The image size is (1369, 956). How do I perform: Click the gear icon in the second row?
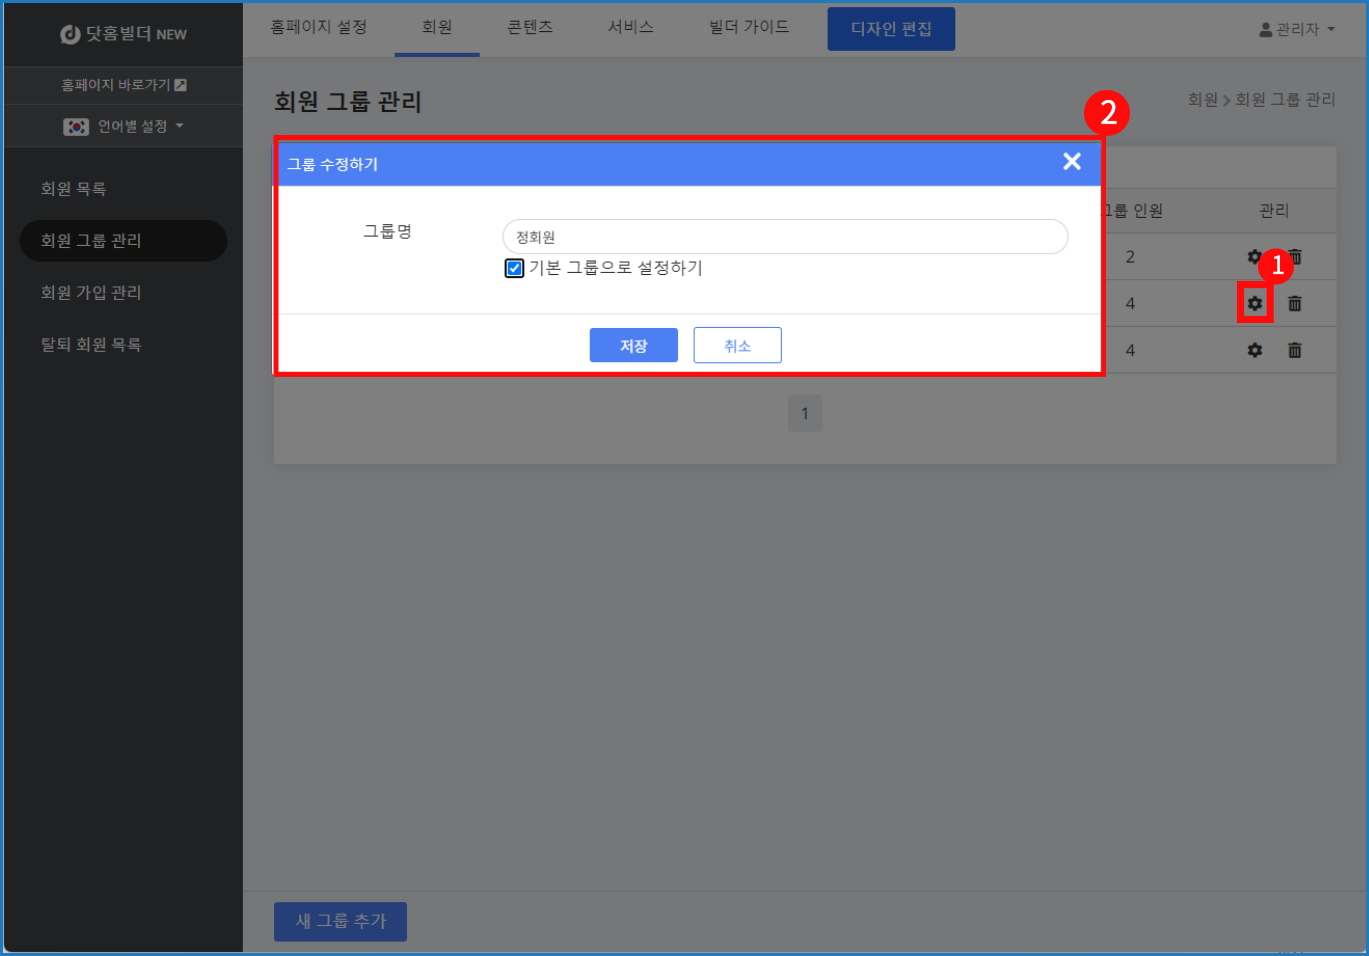tap(1254, 303)
